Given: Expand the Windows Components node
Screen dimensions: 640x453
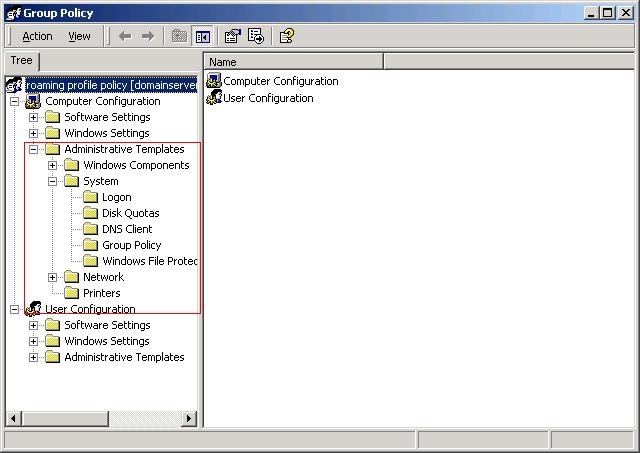Looking at the screenshot, I should pos(53,165).
